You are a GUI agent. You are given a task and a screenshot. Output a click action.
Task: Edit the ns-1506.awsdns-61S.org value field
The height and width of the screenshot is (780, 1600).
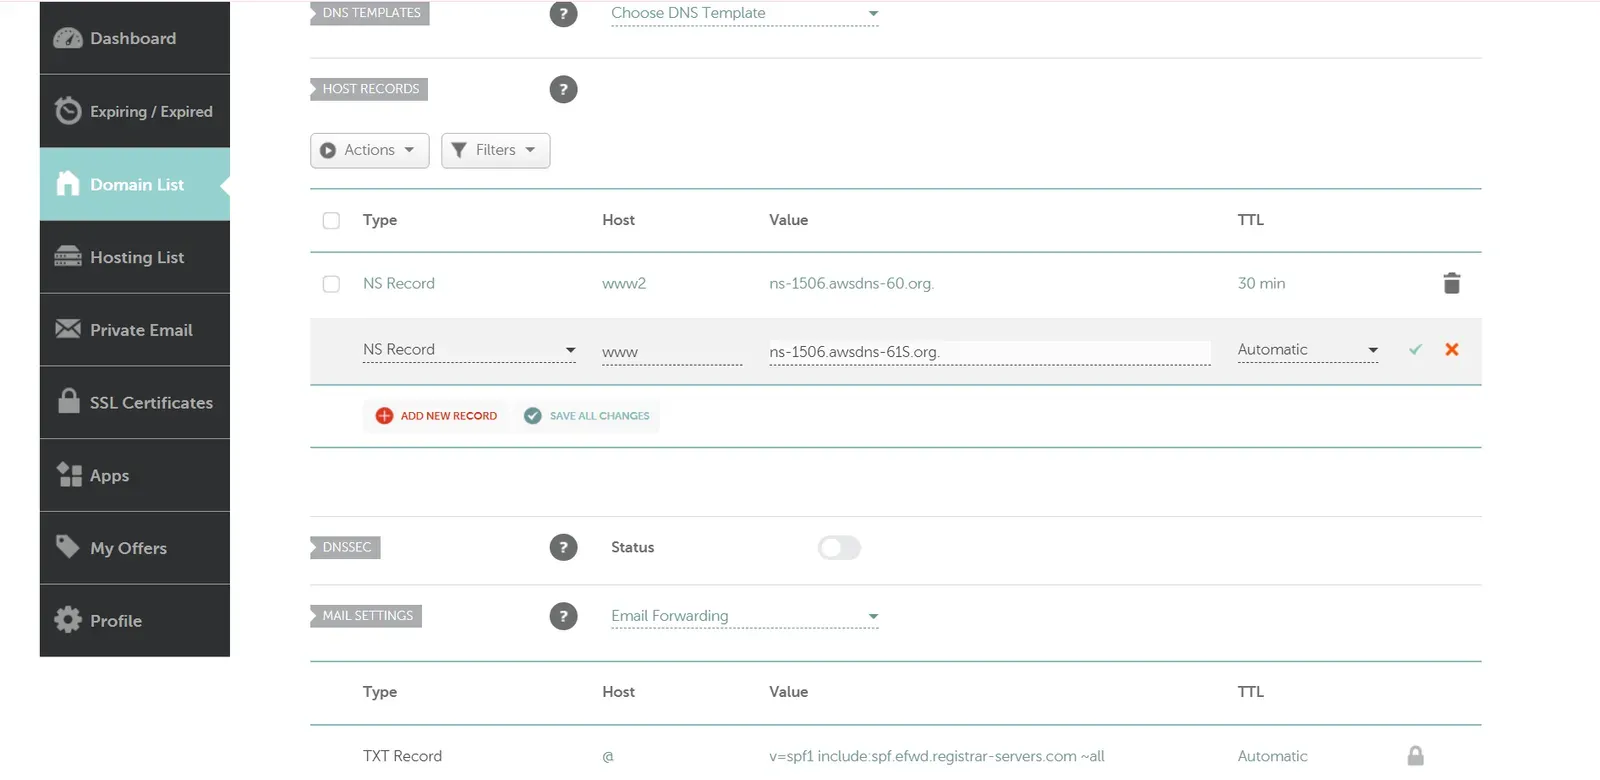(990, 352)
